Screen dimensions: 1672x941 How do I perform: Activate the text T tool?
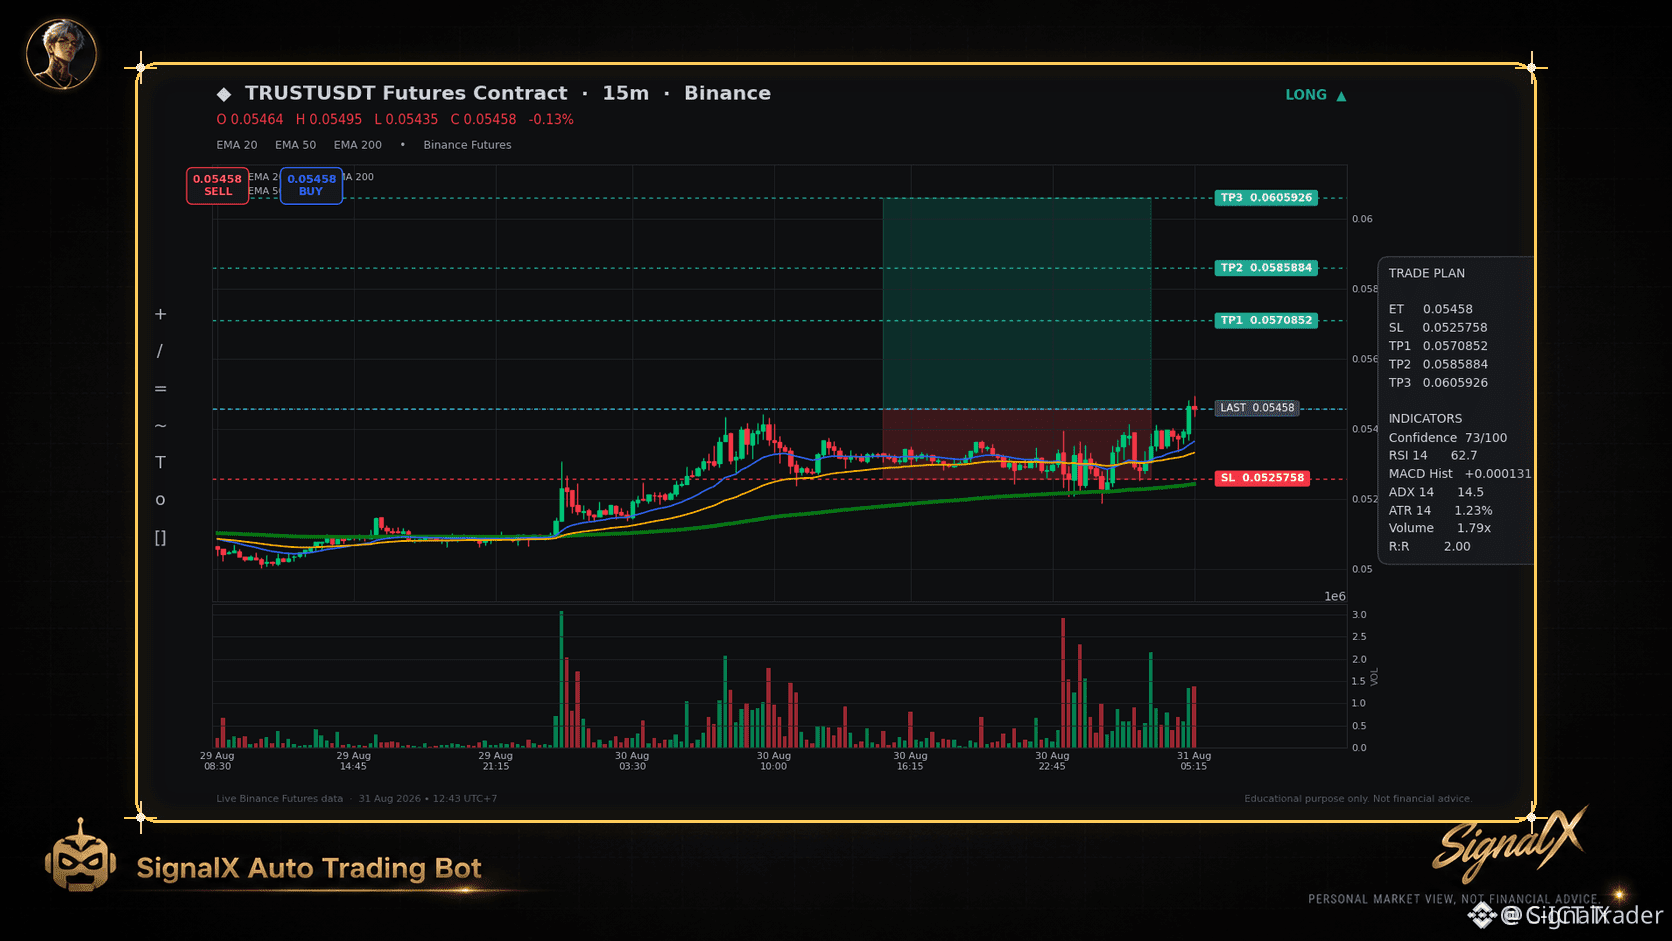coord(160,462)
